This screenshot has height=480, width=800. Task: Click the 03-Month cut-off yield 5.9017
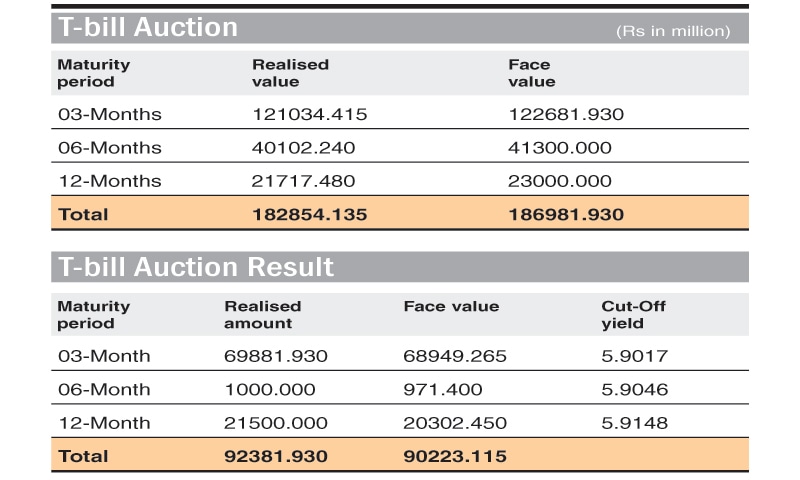[635, 356]
